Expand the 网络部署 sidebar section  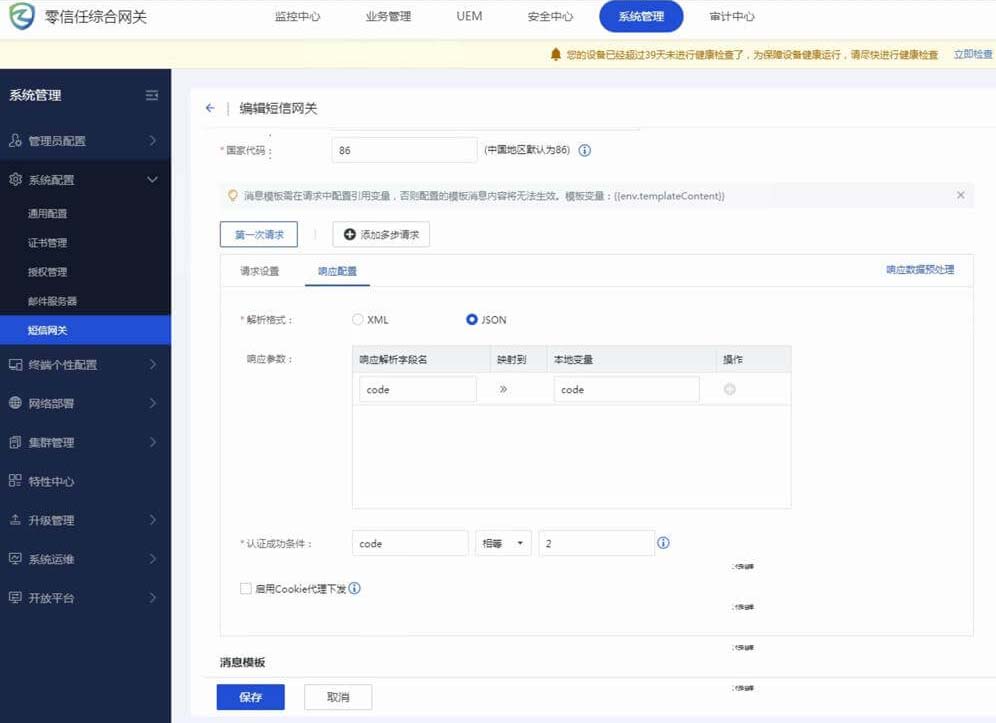(x=85, y=404)
